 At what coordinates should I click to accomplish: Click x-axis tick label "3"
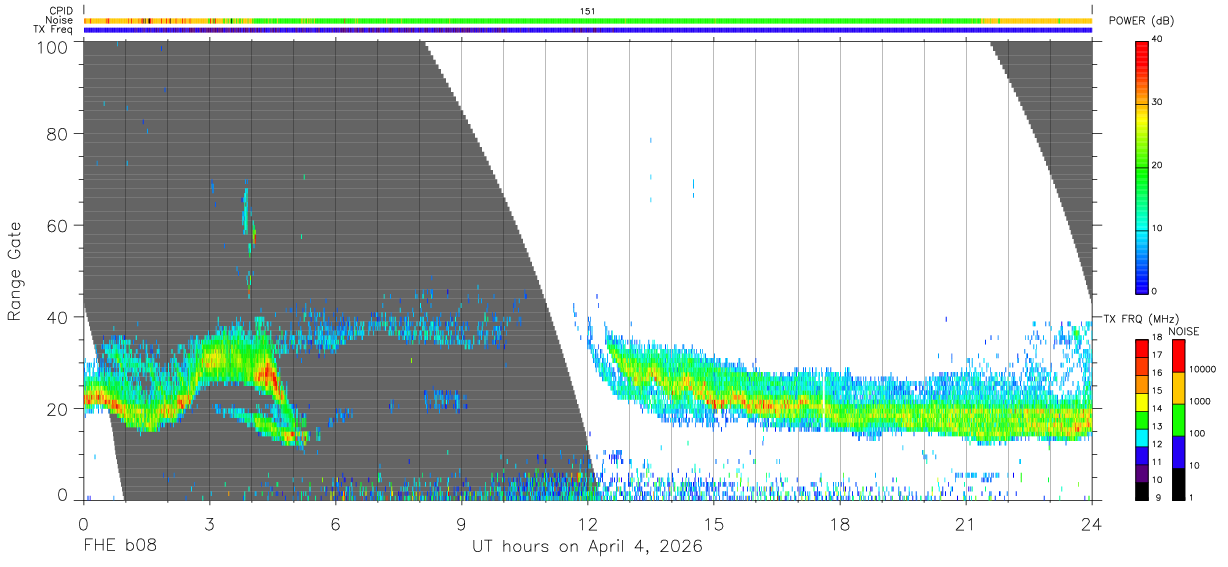coord(209,524)
